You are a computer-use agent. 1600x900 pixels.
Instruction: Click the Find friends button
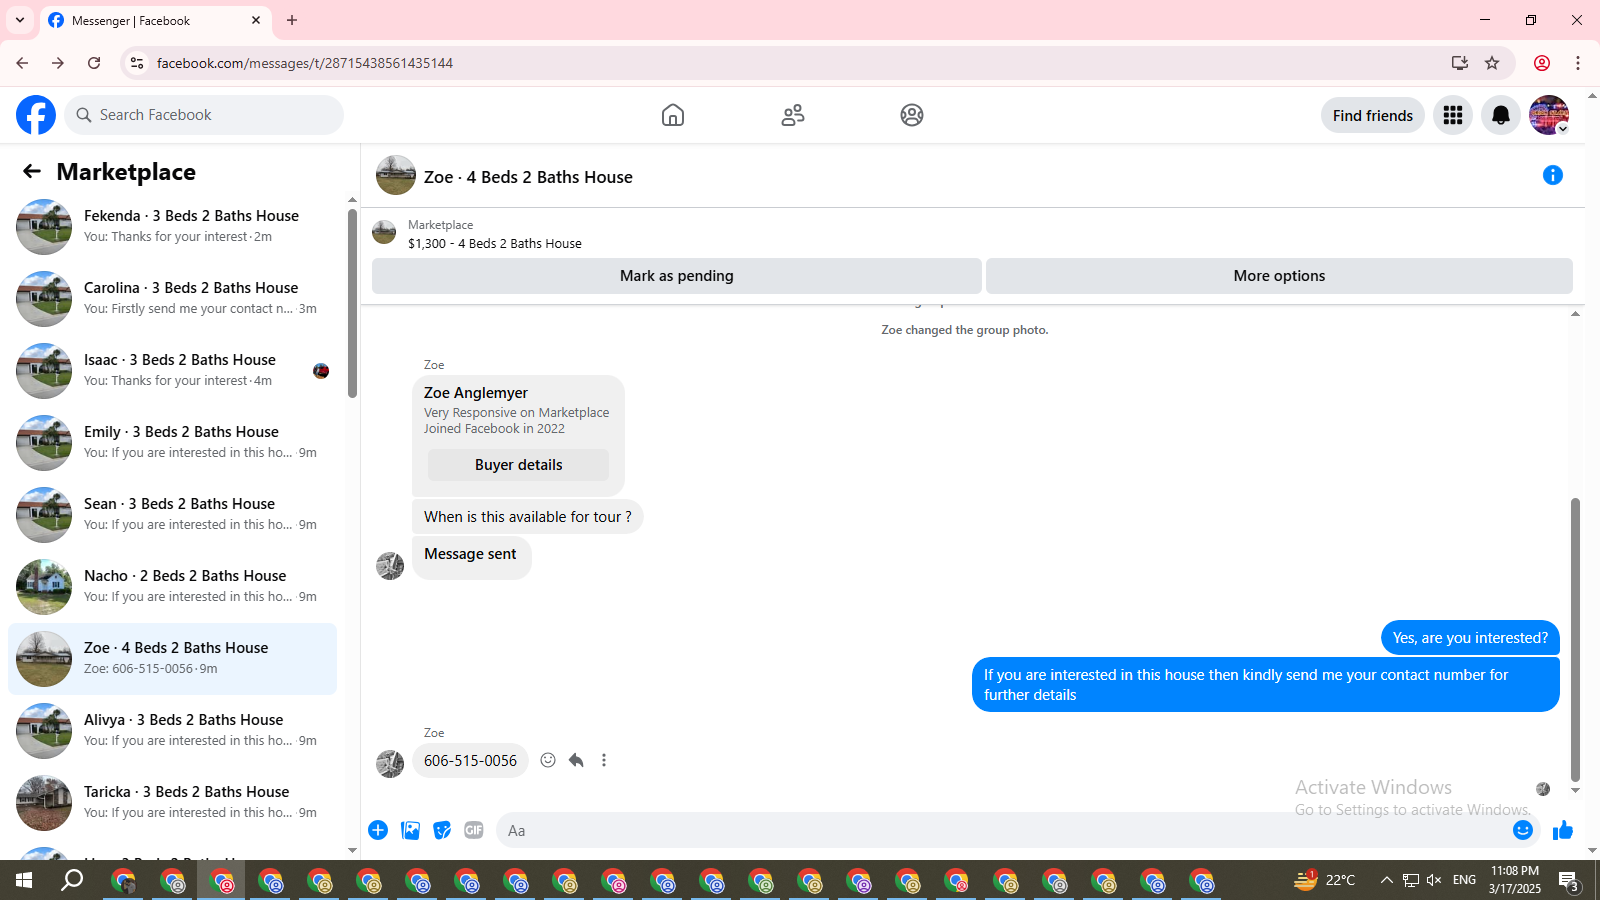[x=1373, y=115]
